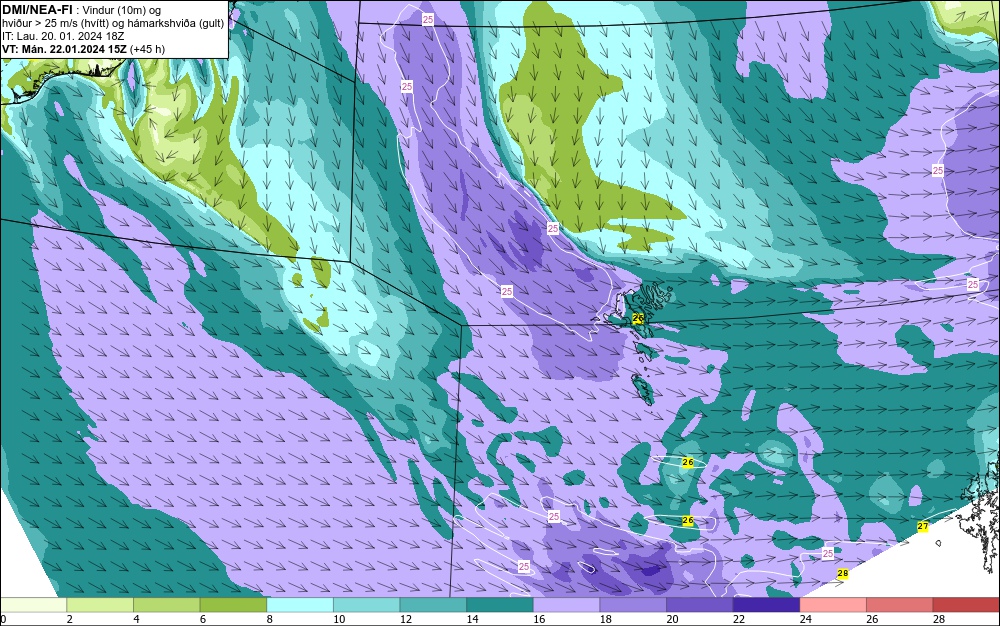Click the 'IT: Lau. 20. 01. 2024 18Z' line
The height and width of the screenshot is (626, 1000).
63,36
